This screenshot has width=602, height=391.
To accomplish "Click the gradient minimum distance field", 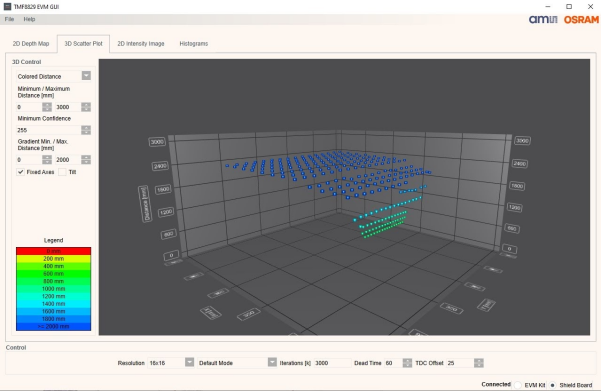I will point(29,160).
